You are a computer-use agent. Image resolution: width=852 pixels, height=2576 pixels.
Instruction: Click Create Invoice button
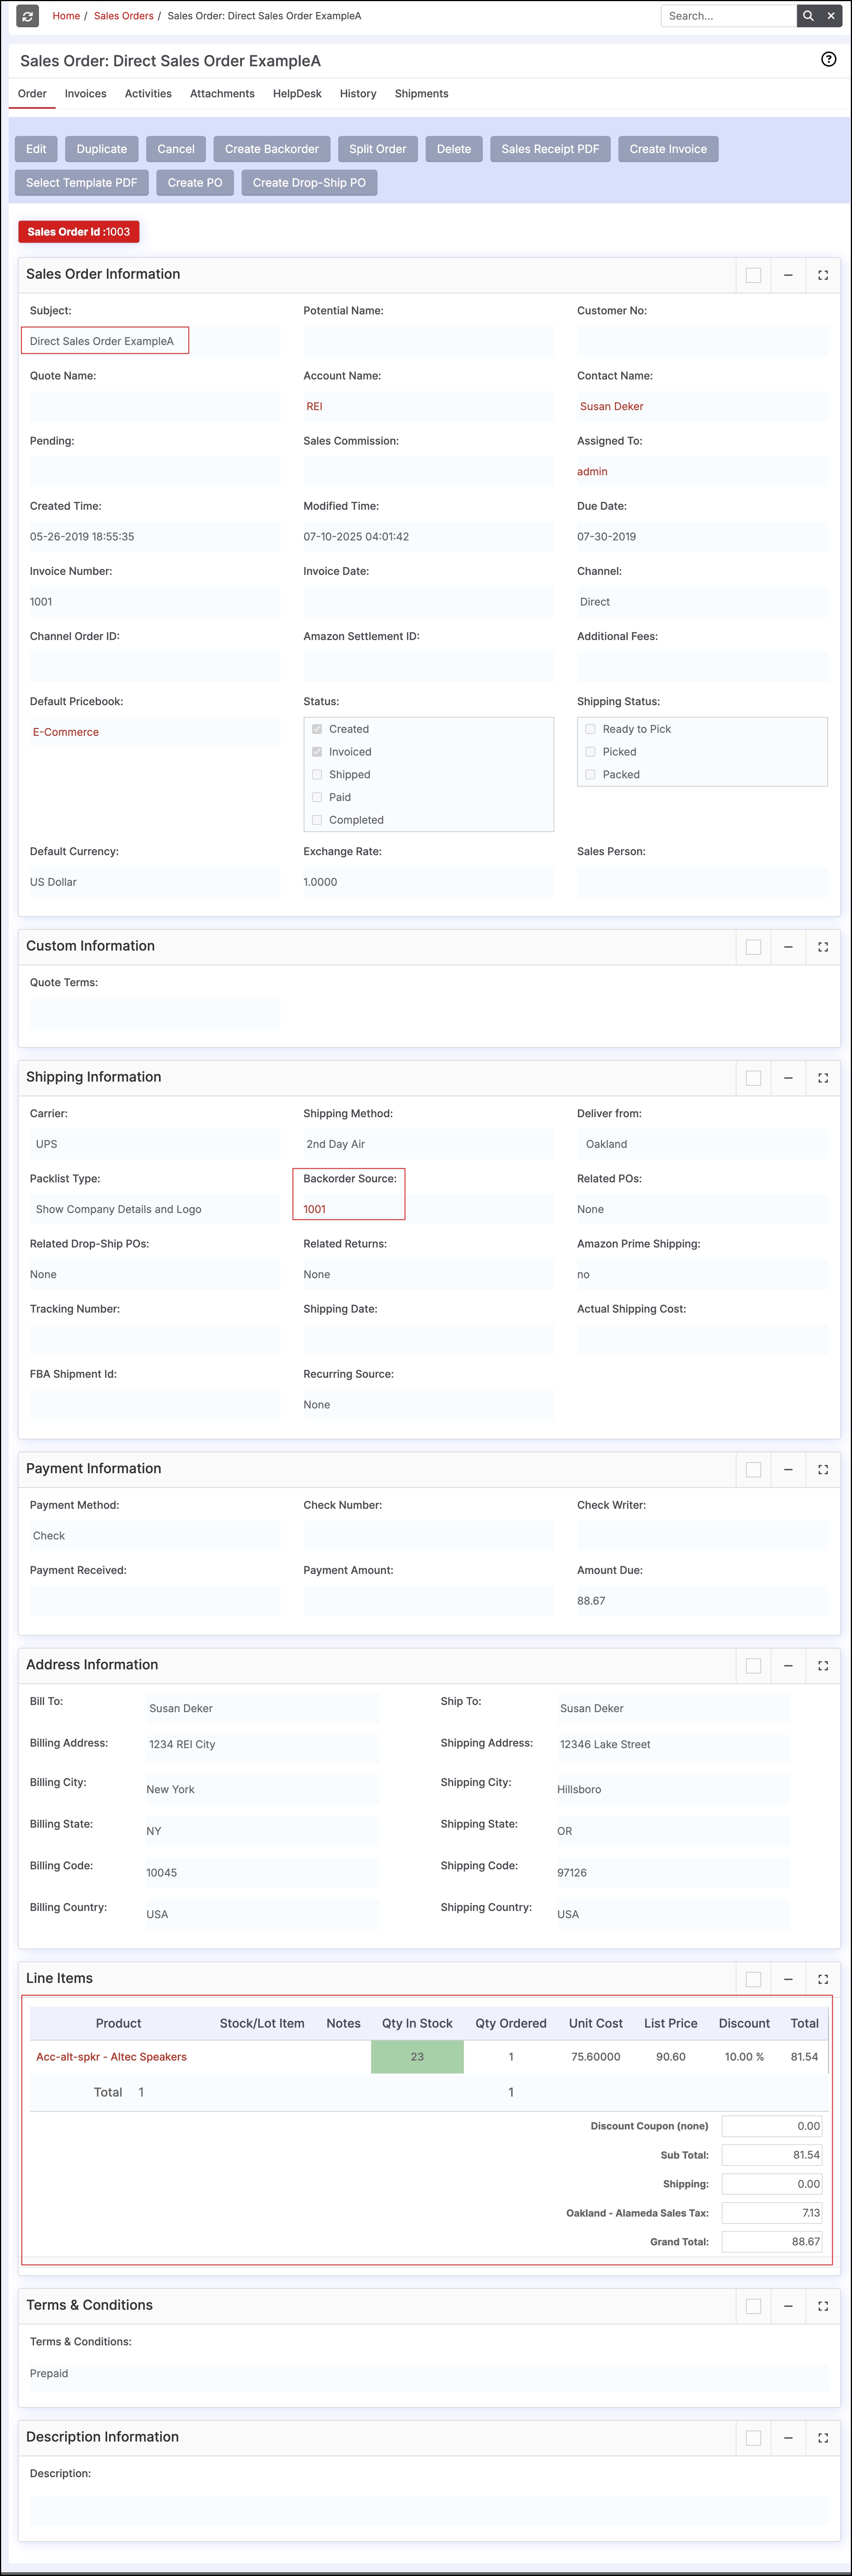click(x=668, y=149)
